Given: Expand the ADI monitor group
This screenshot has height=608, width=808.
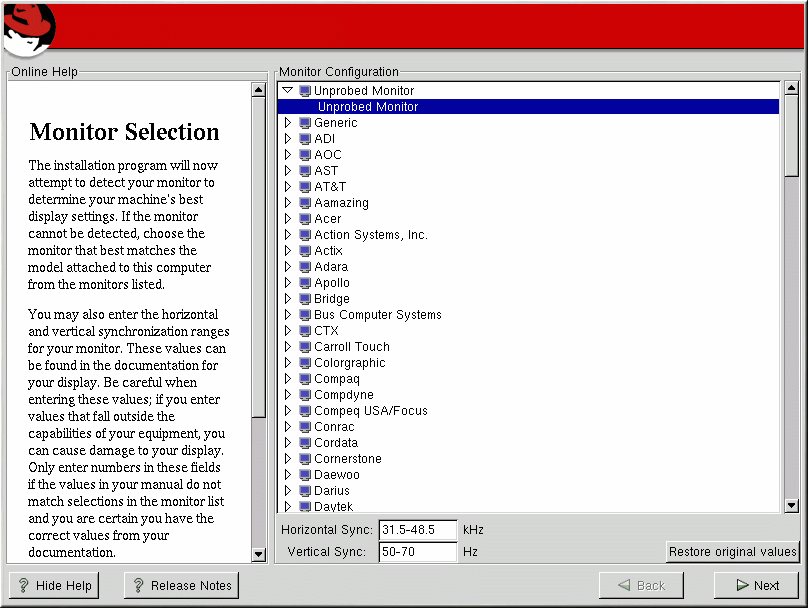Looking at the screenshot, I should (288, 139).
